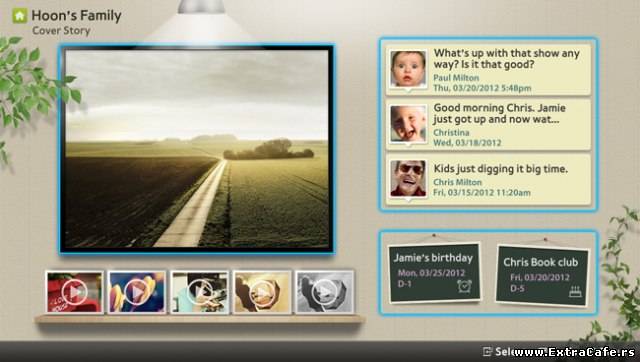Open Paul Milton's message about the show

[488, 70]
